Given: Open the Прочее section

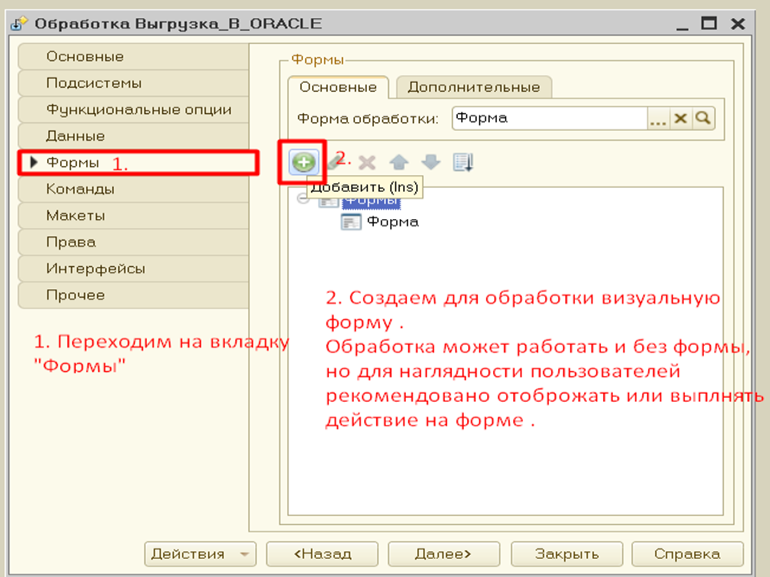Looking at the screenshot, I should tap(133, 295).
